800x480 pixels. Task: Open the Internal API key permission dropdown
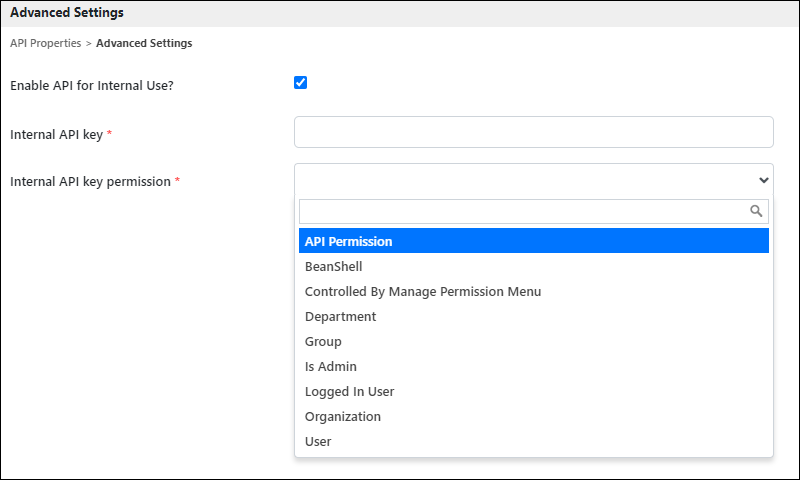click(534, 180)
